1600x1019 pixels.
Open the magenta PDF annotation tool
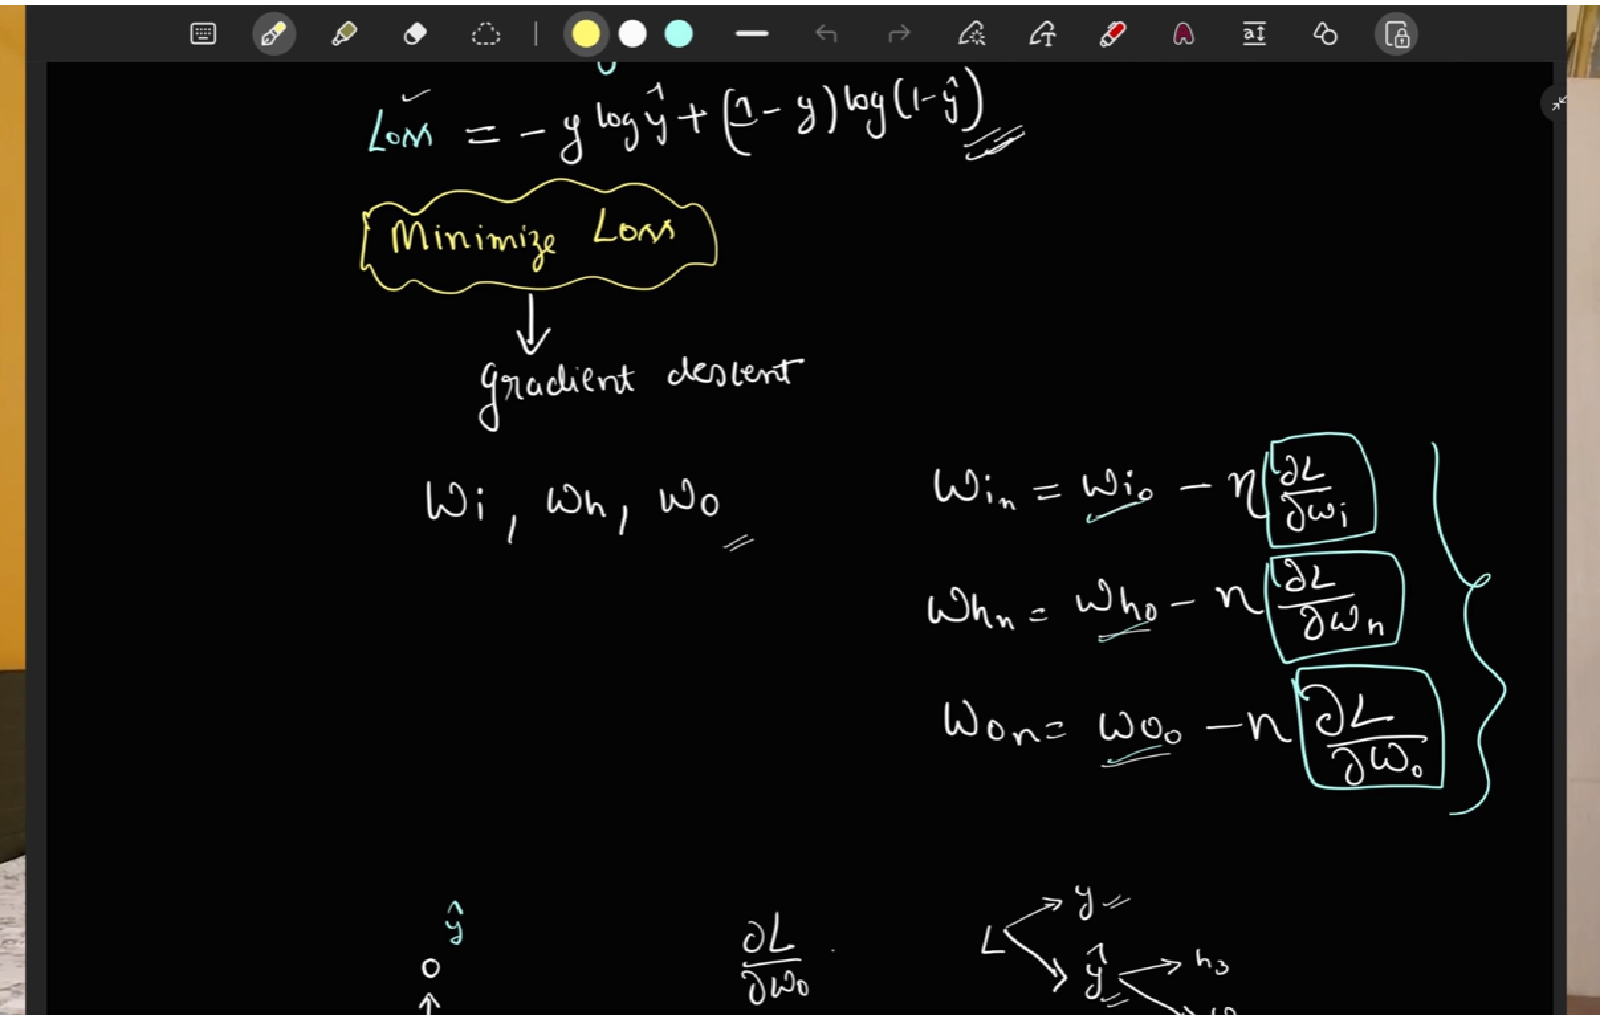click(x=1183, y=35)
